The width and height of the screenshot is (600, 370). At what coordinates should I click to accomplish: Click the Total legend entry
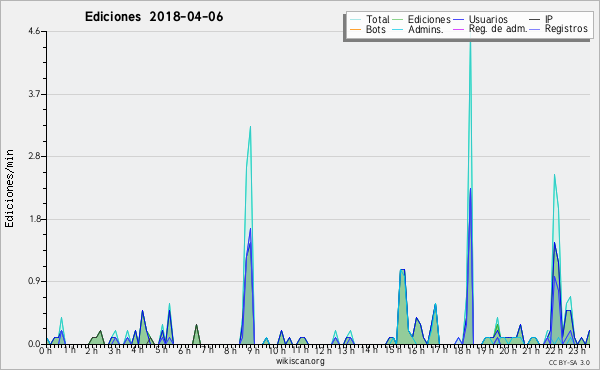tap(370, 19)
